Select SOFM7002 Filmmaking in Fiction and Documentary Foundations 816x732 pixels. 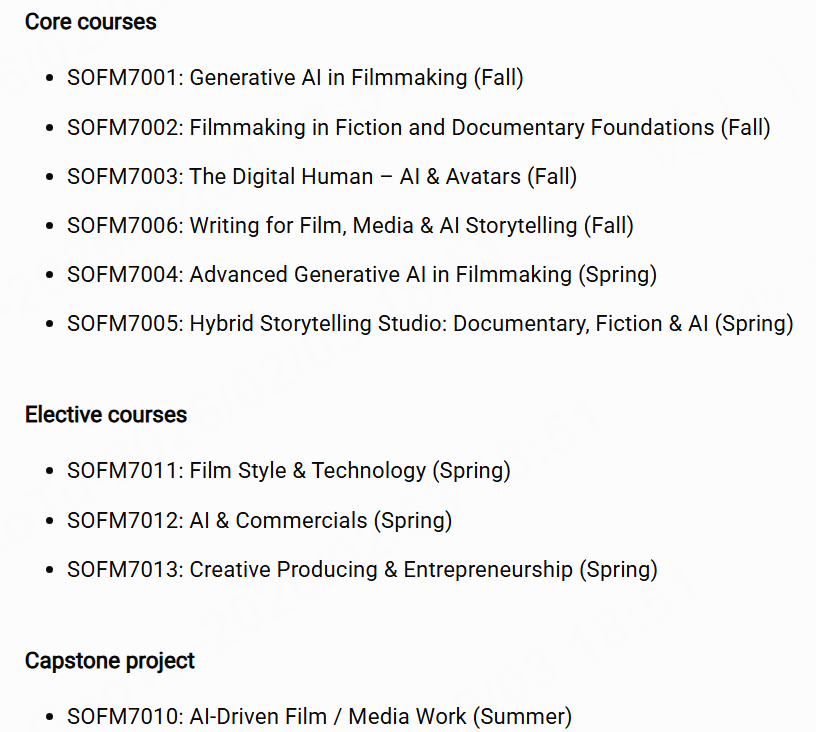(418, 127)
